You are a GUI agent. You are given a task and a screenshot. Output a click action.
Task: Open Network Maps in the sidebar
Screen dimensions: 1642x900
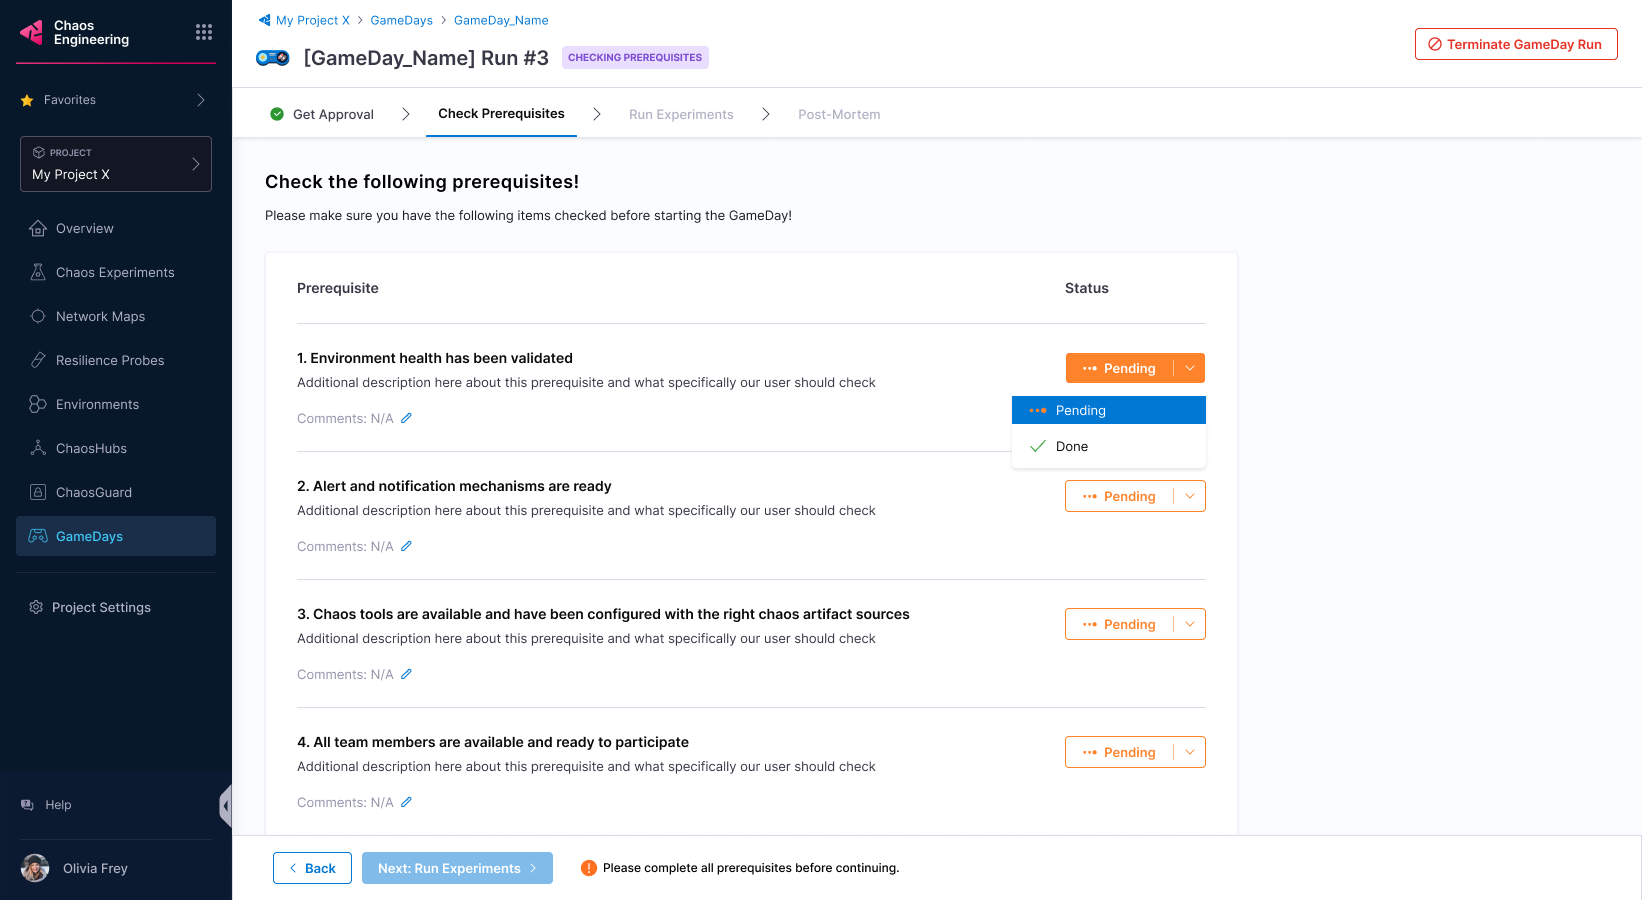click(x=100, y=316)
